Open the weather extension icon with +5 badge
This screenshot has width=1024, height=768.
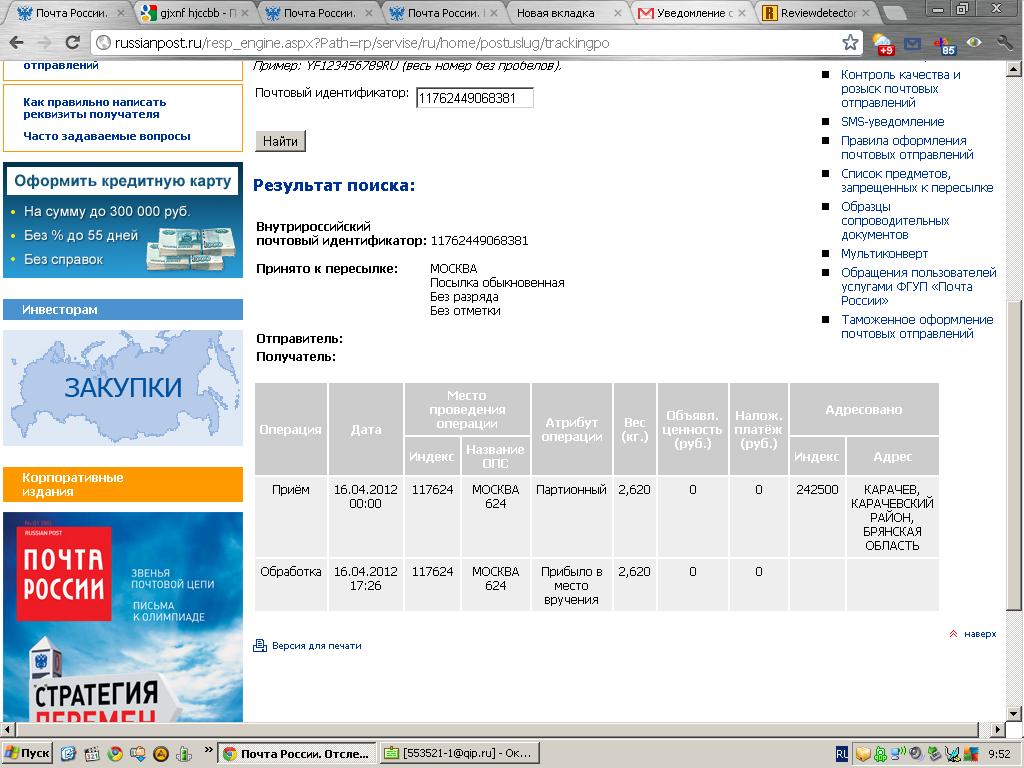pos(883,44)
